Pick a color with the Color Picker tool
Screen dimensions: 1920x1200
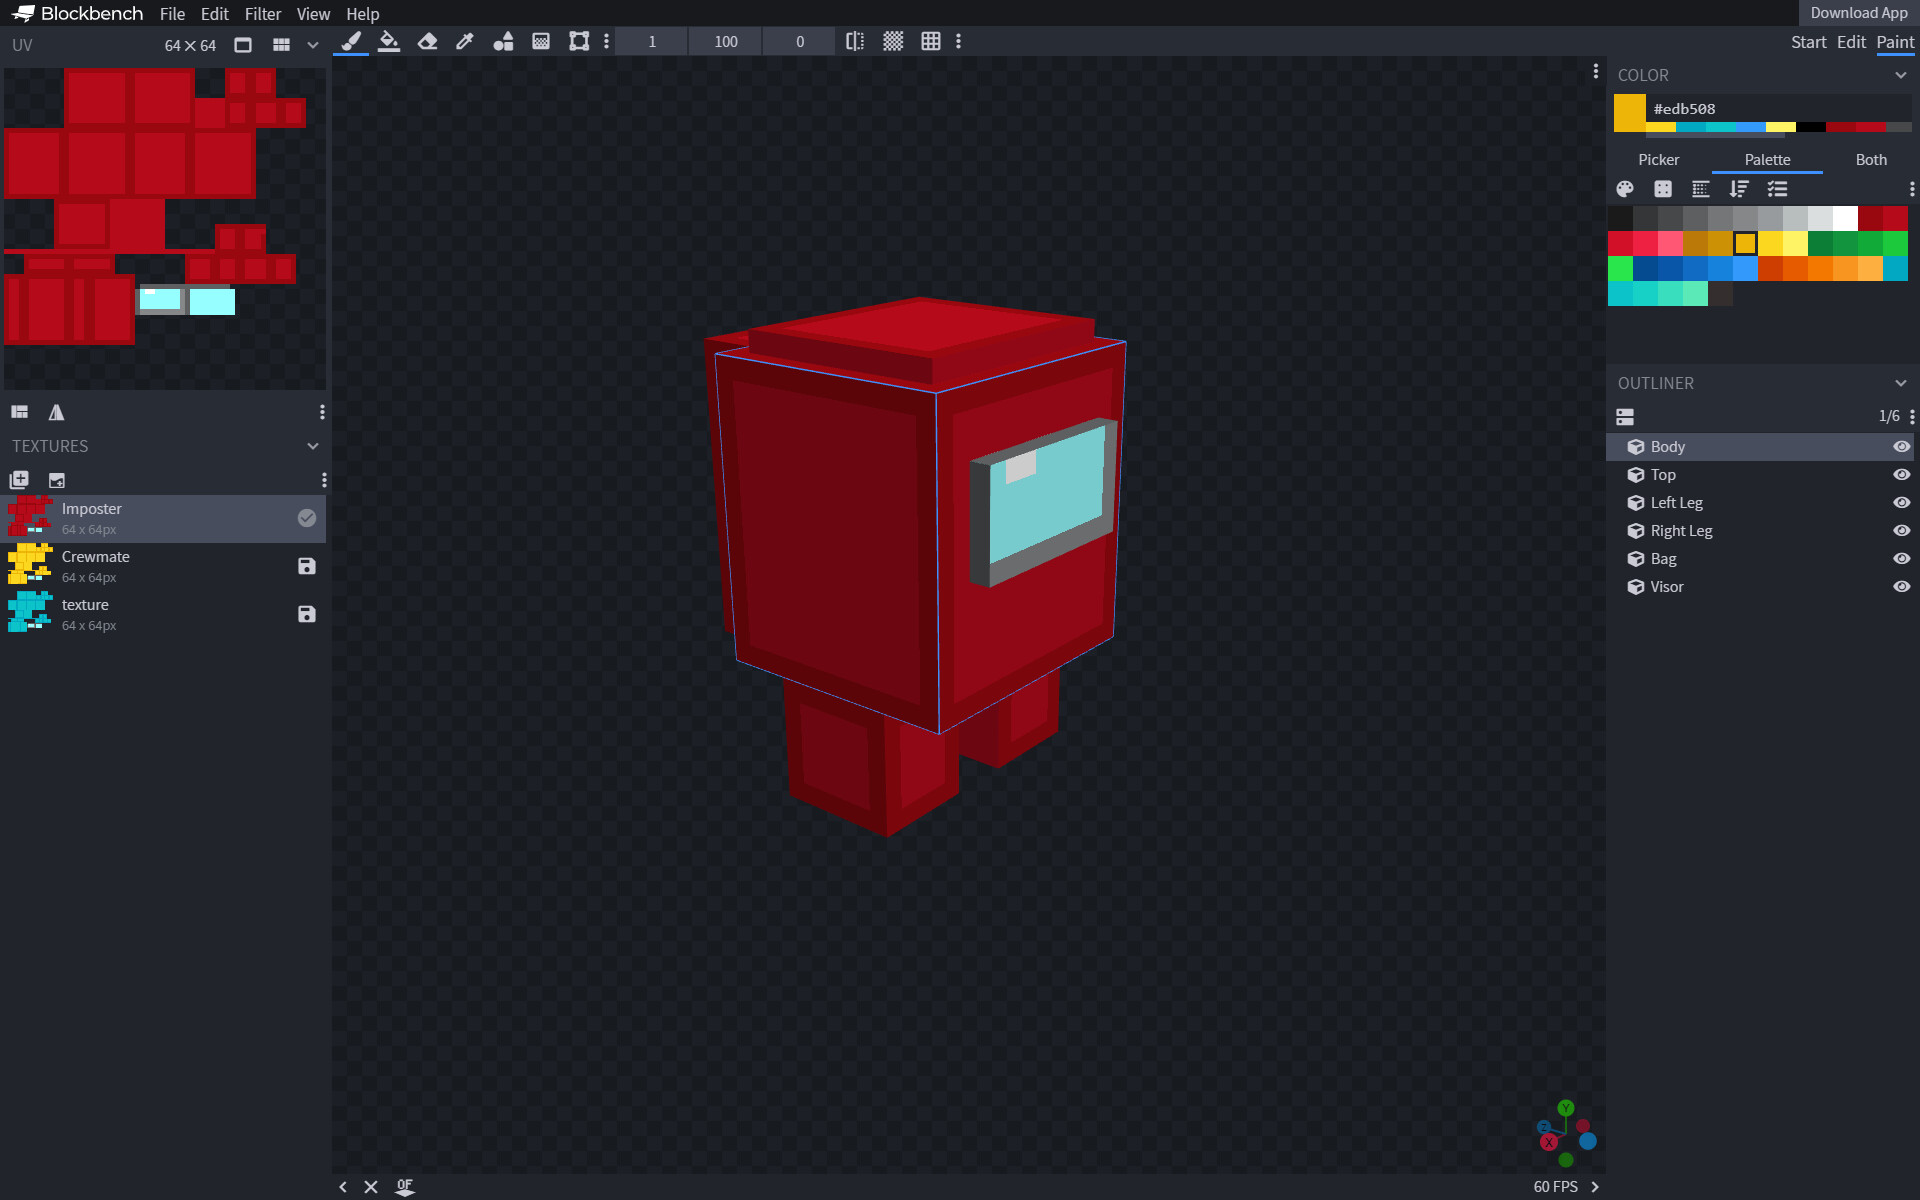coord(464,41)
